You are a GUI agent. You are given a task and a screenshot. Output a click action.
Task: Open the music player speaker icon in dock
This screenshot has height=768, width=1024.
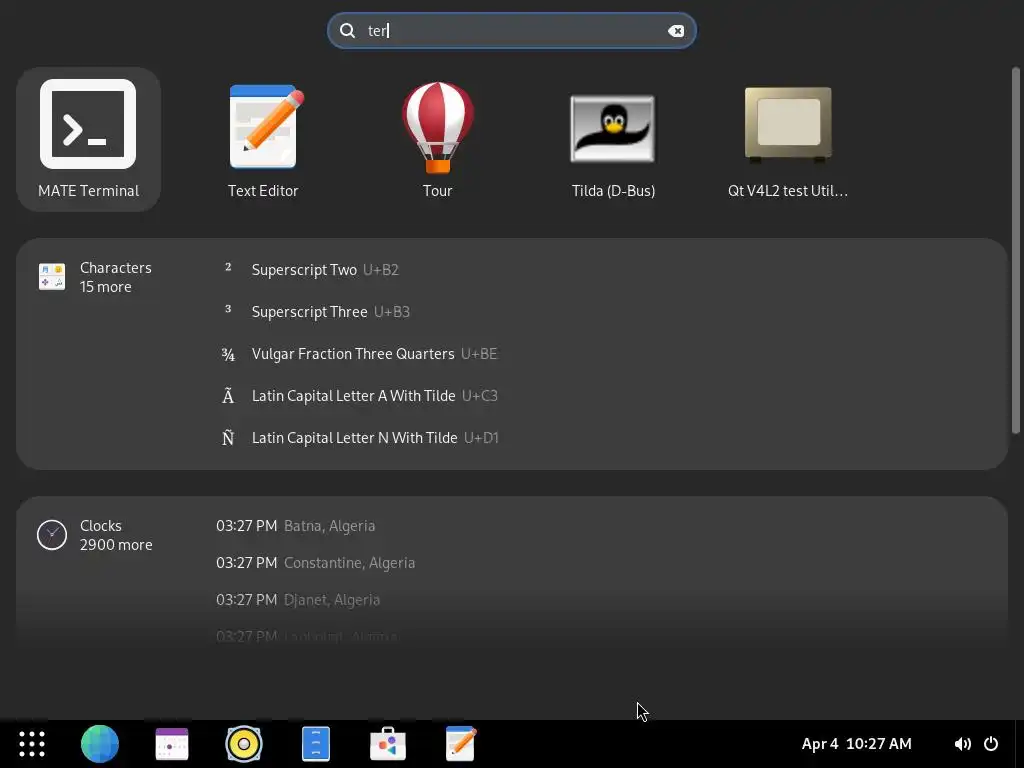[244, 744]
